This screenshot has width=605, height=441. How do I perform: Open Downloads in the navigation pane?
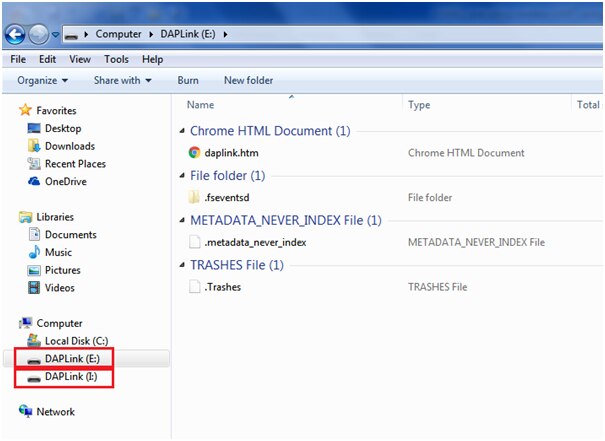coord(70,146)
